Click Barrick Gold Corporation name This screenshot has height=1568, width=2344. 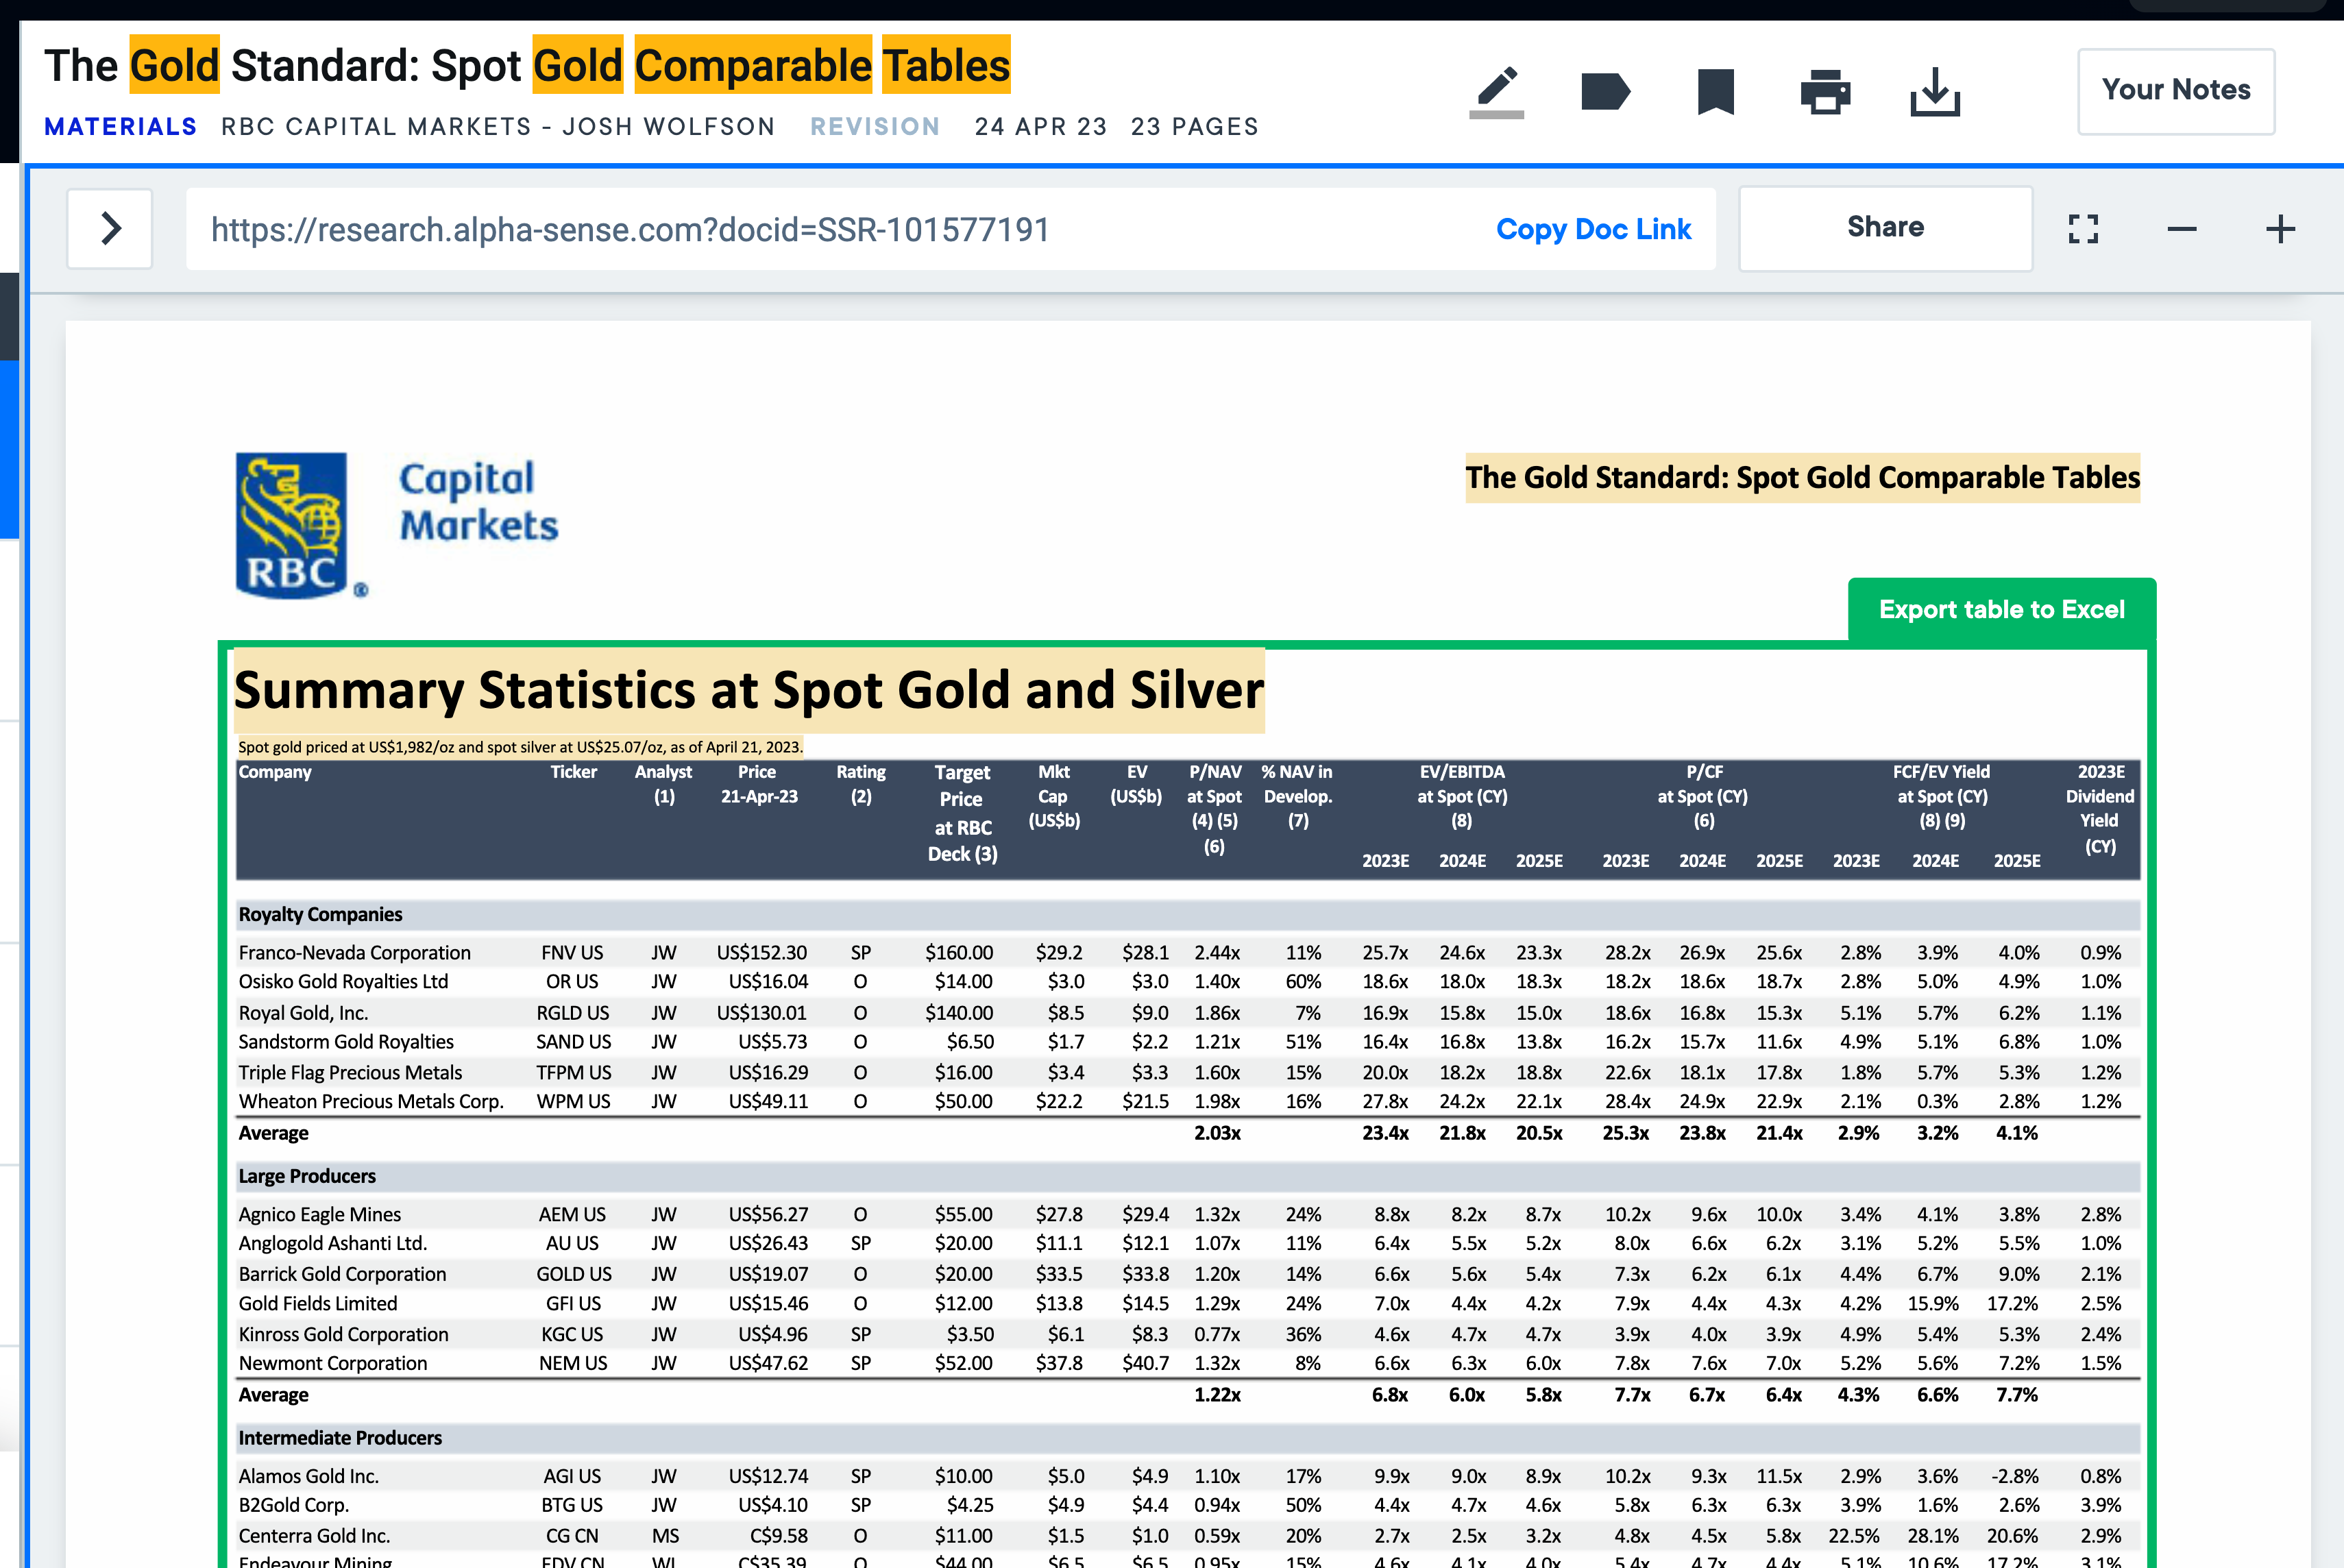[x=342, y=1274]
